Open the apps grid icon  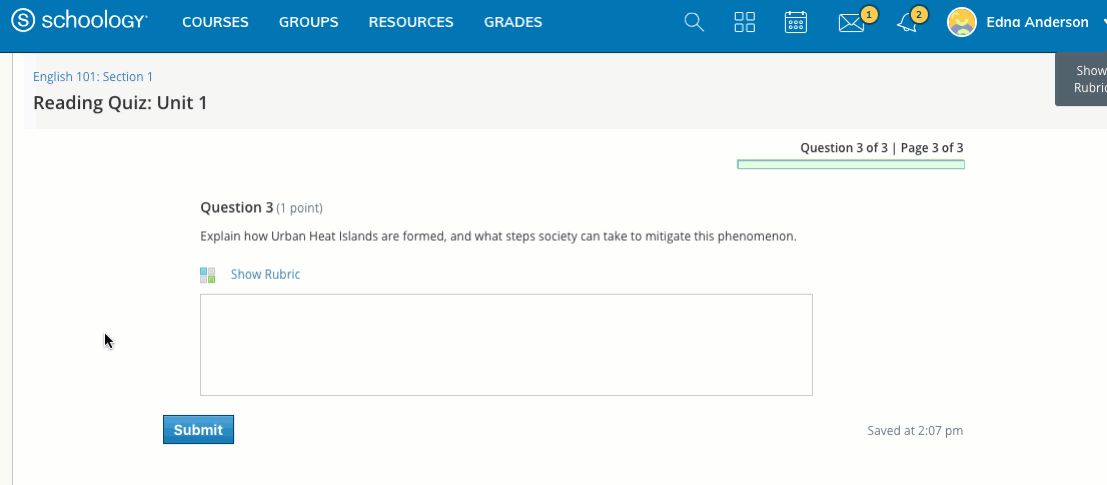click(x=745, y=22)
